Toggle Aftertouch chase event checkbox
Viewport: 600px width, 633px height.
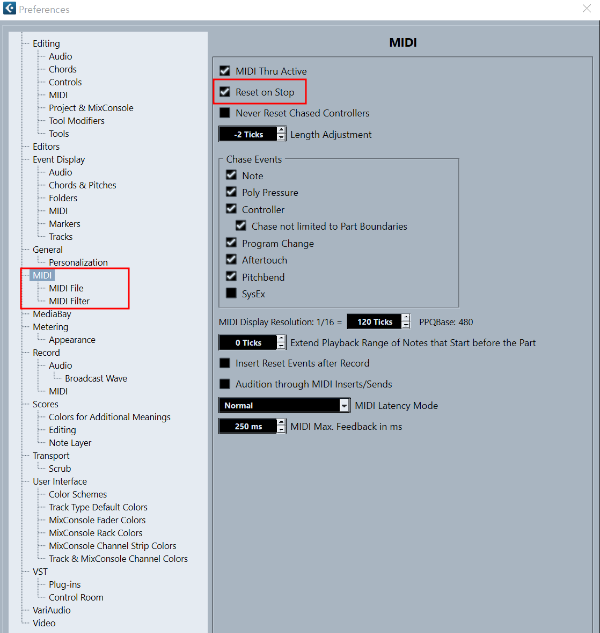[231, 260]
